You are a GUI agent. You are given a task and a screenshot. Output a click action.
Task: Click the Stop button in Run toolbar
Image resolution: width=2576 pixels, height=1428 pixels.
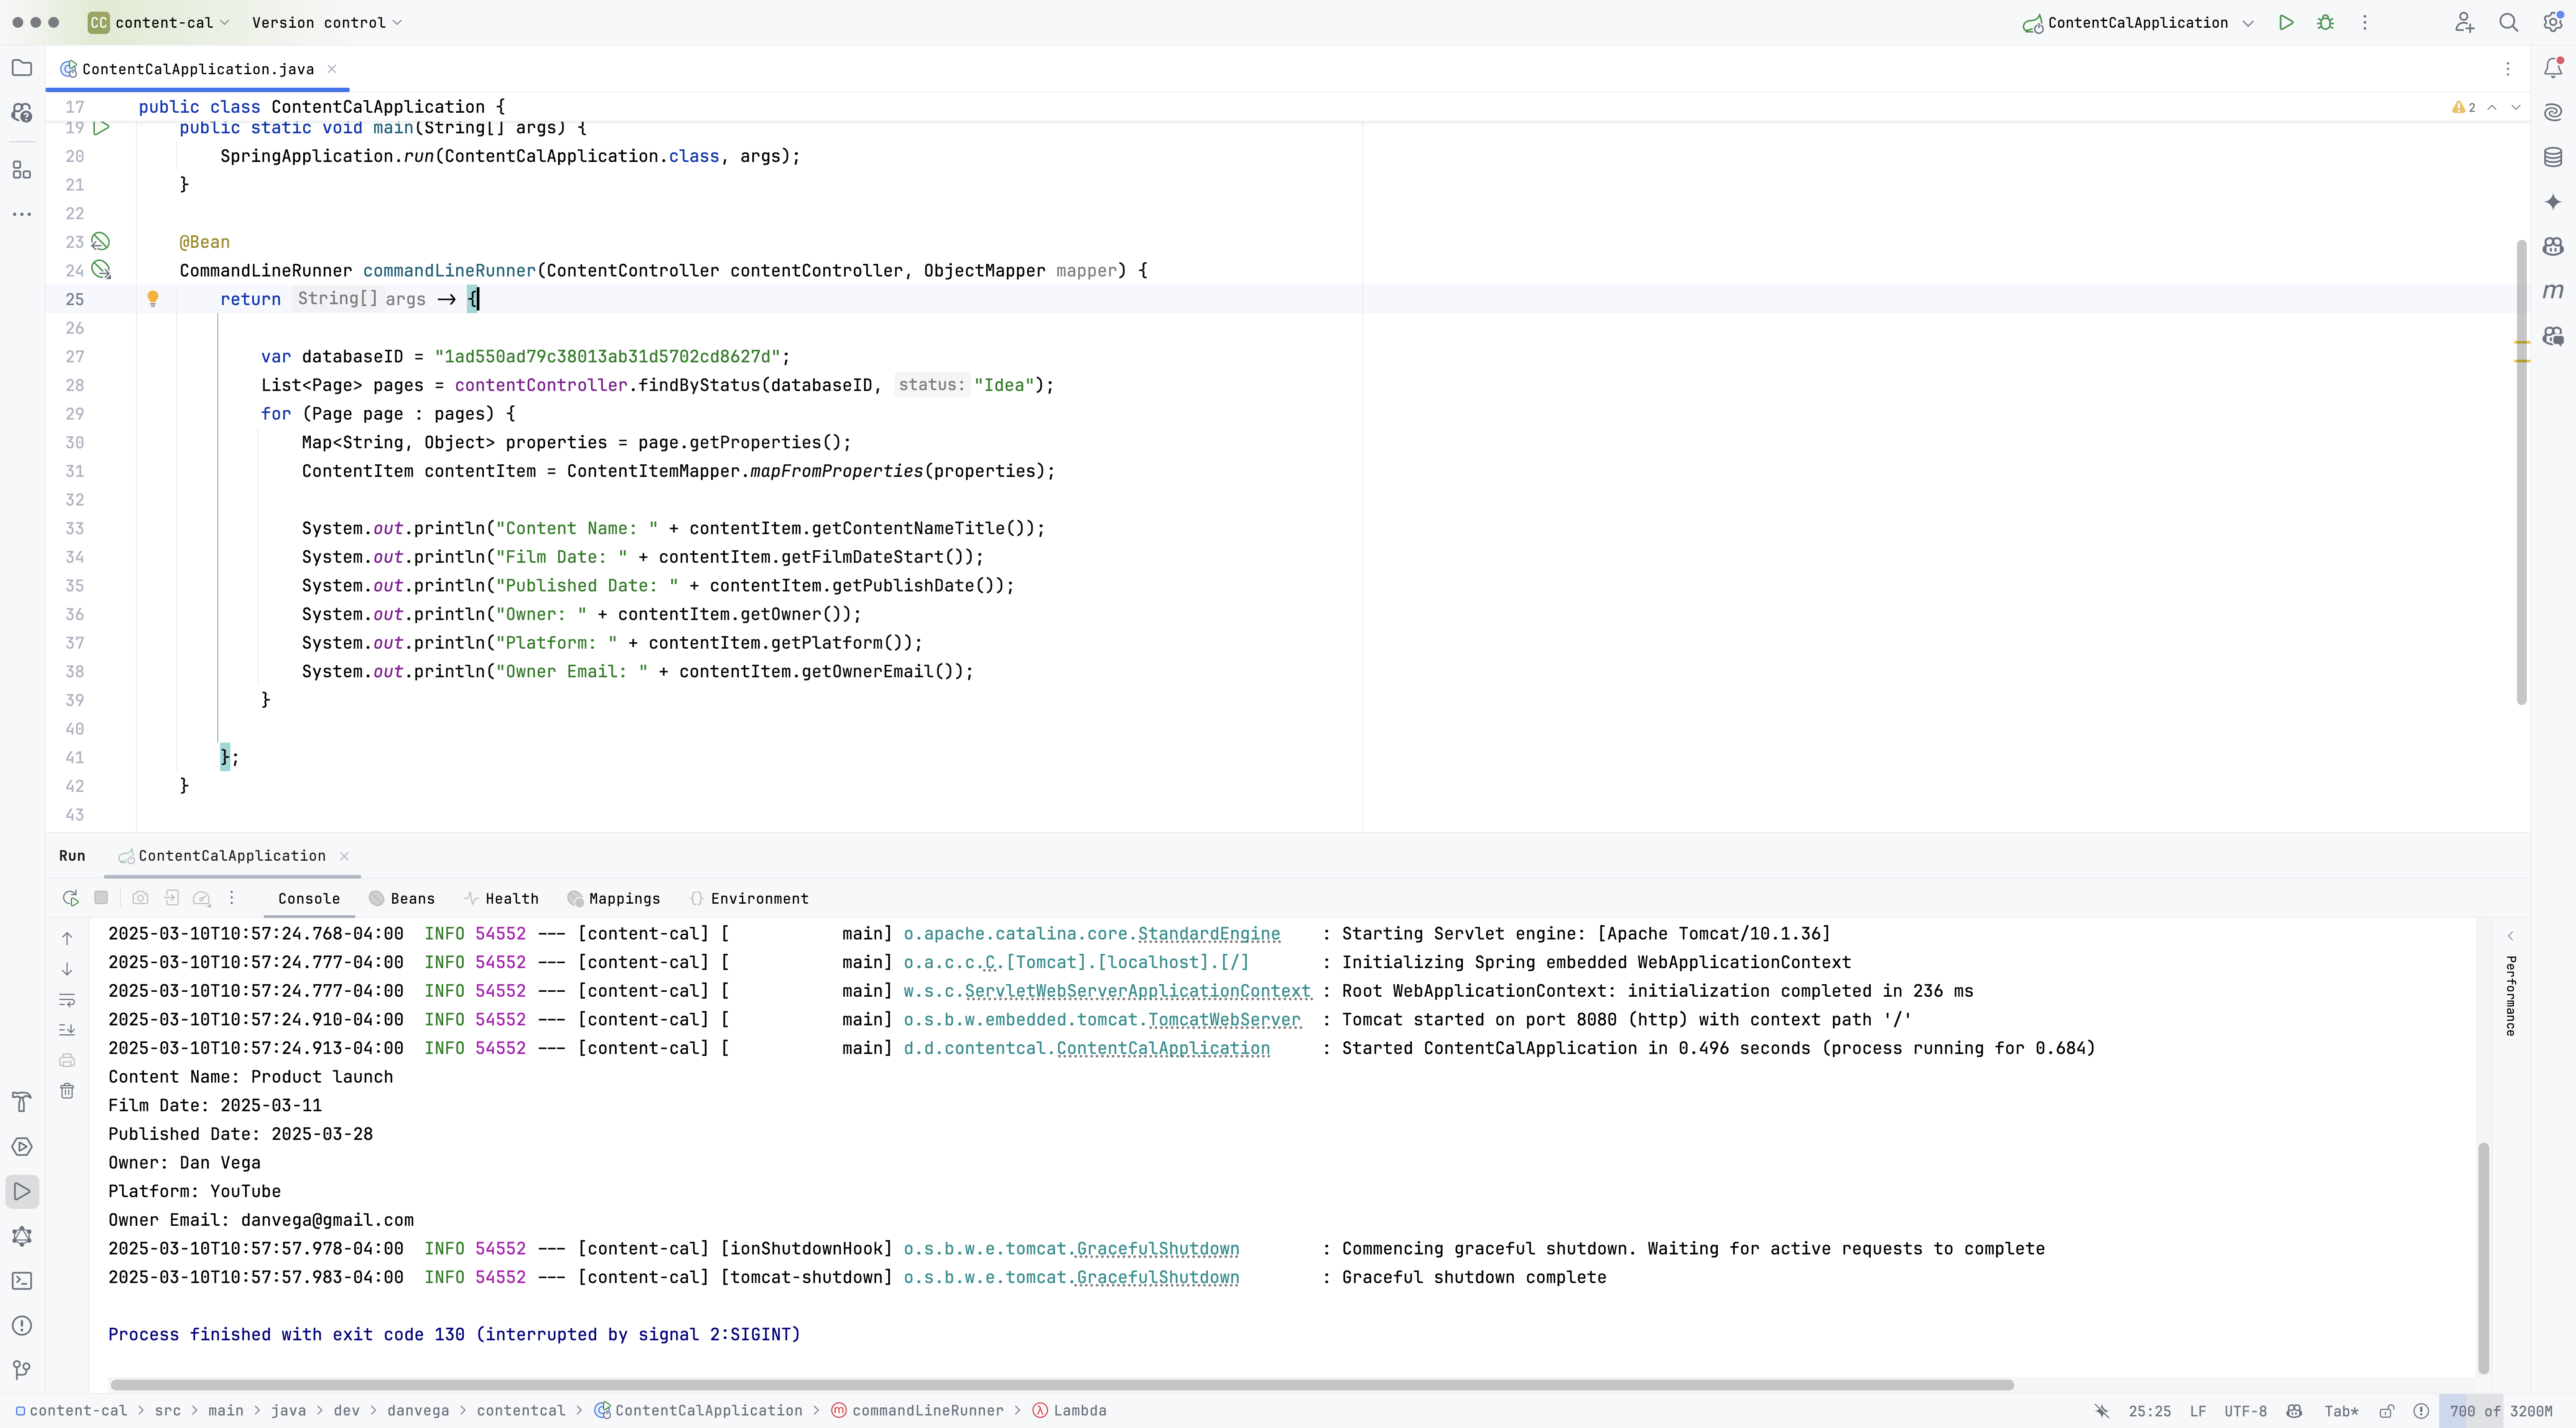tap(101, 898)
